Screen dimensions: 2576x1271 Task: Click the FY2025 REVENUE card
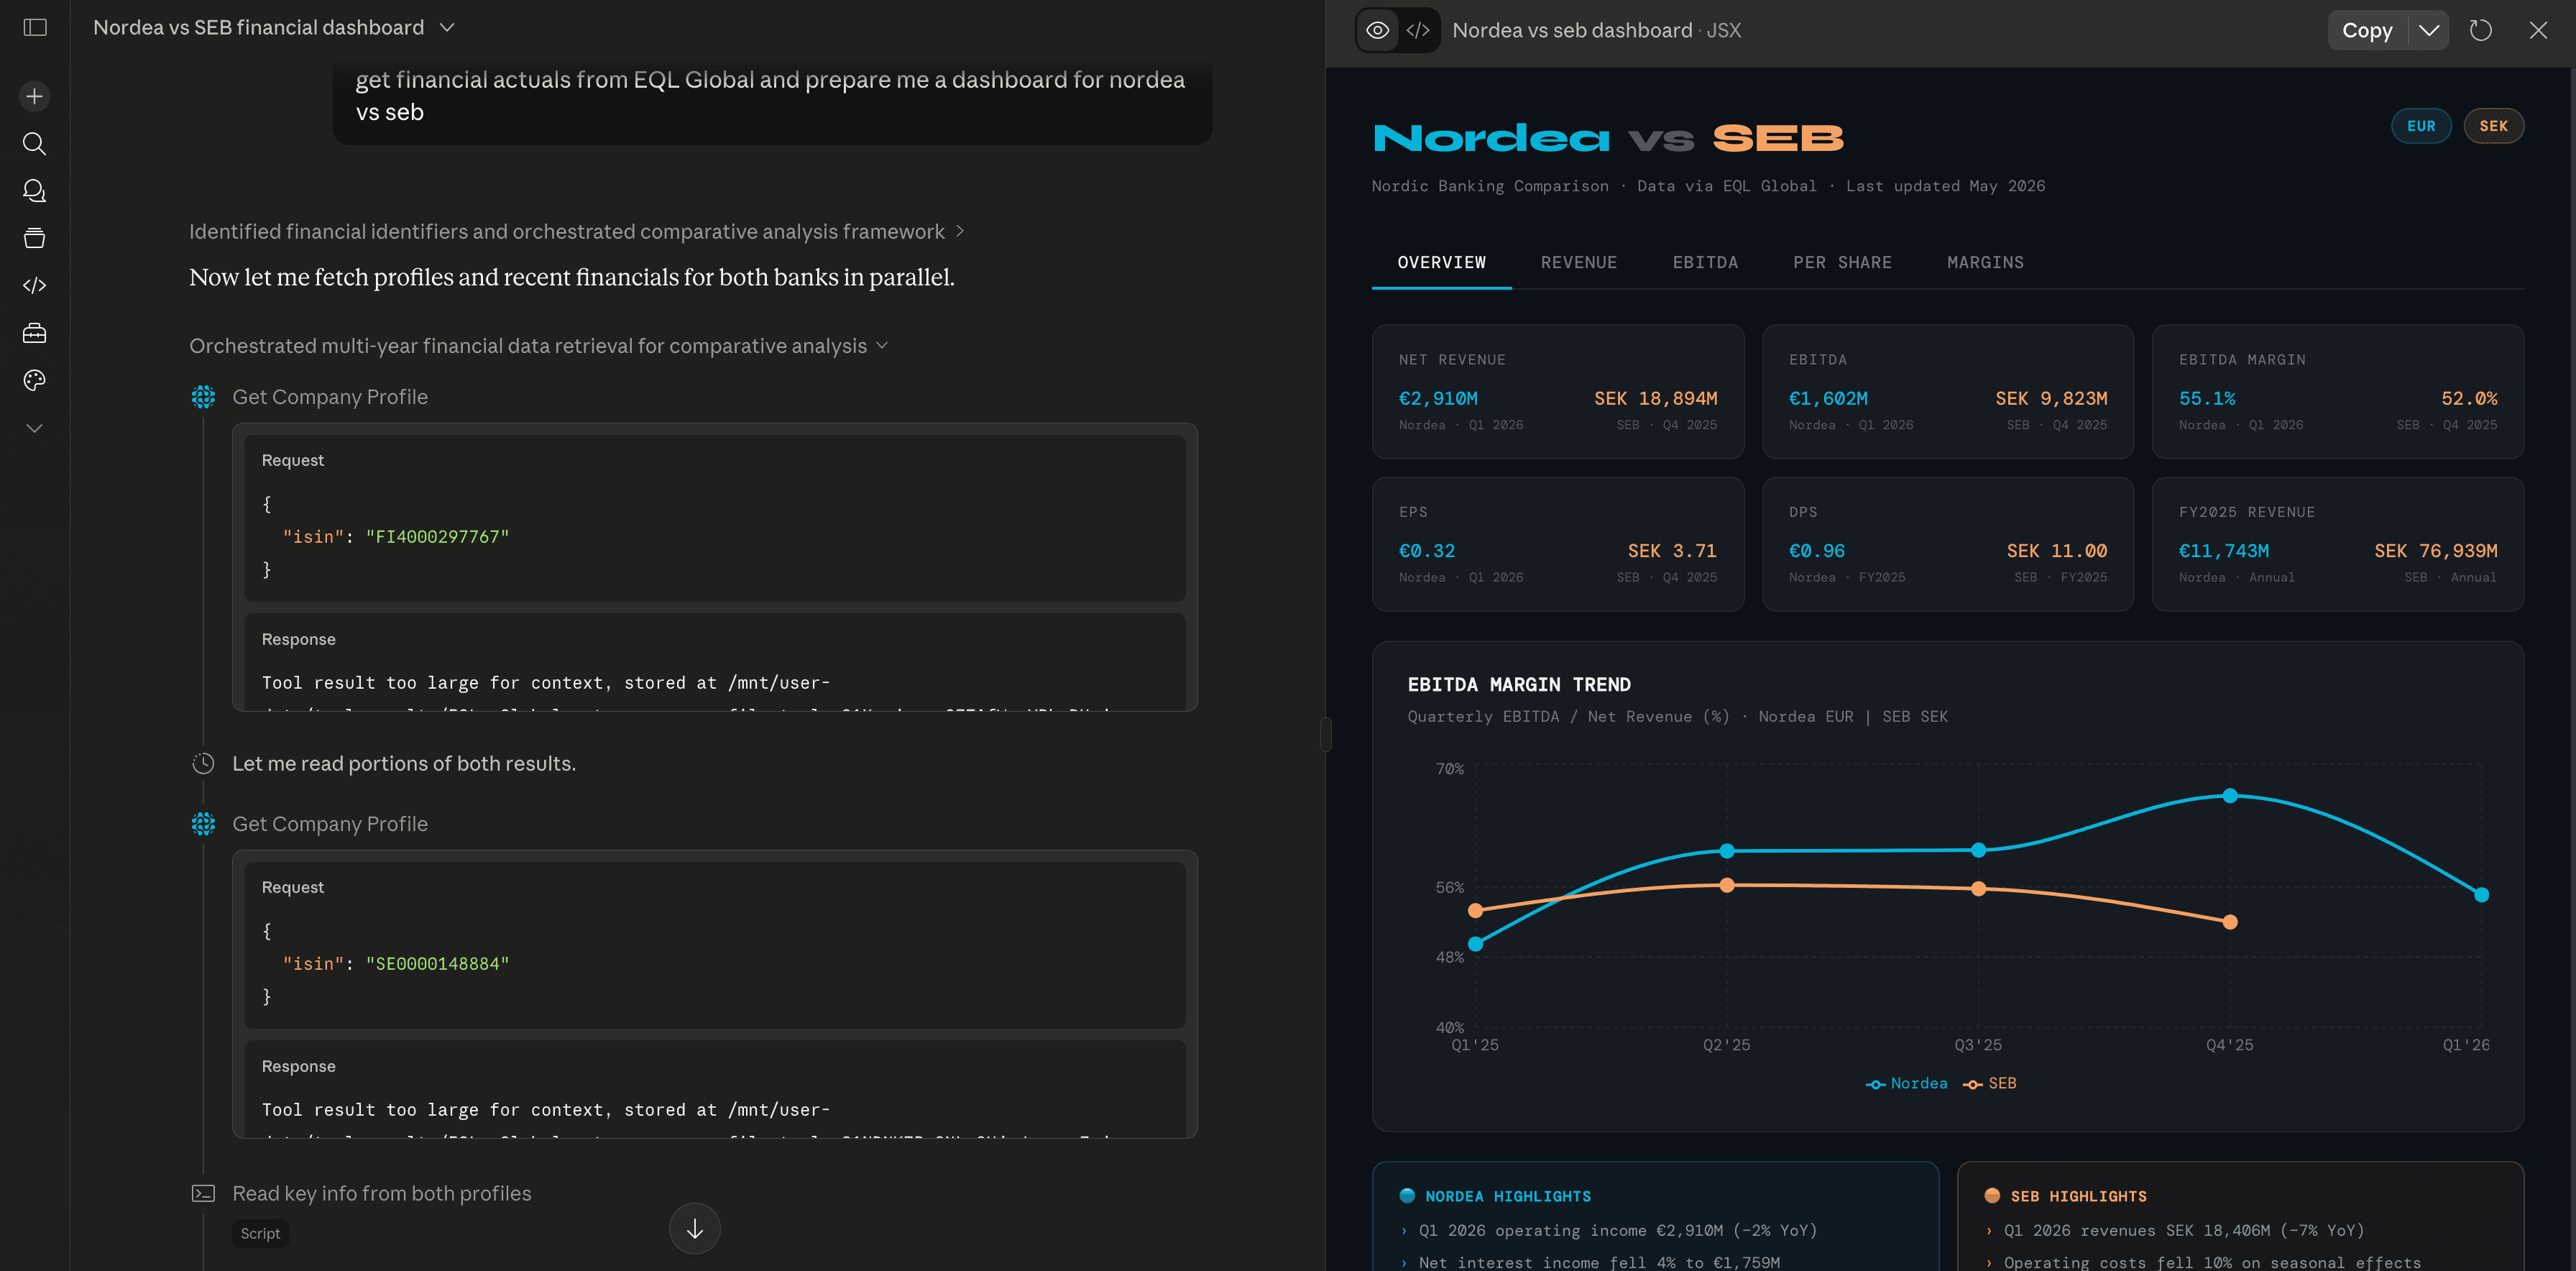(2338, 544)
